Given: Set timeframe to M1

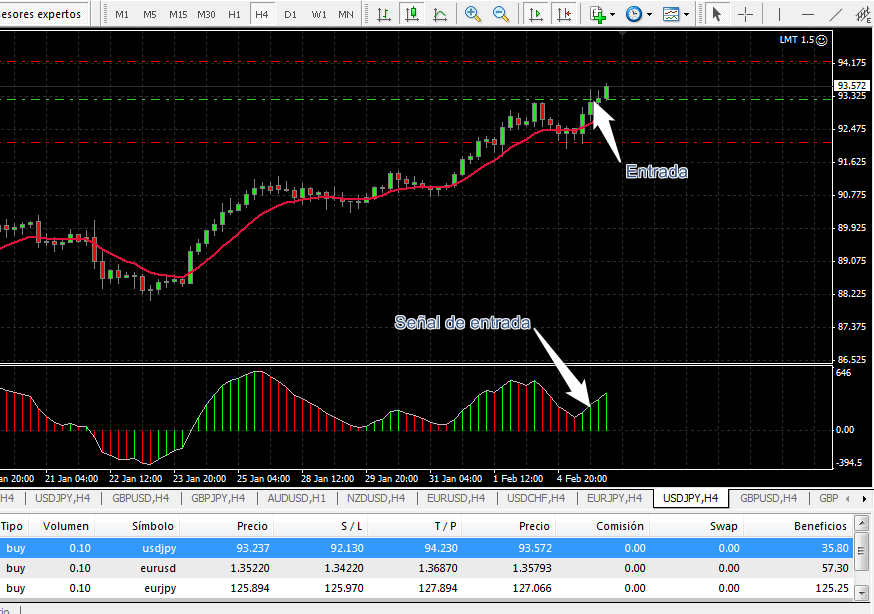Looking at the screenshot, I should tap(122, 14).
